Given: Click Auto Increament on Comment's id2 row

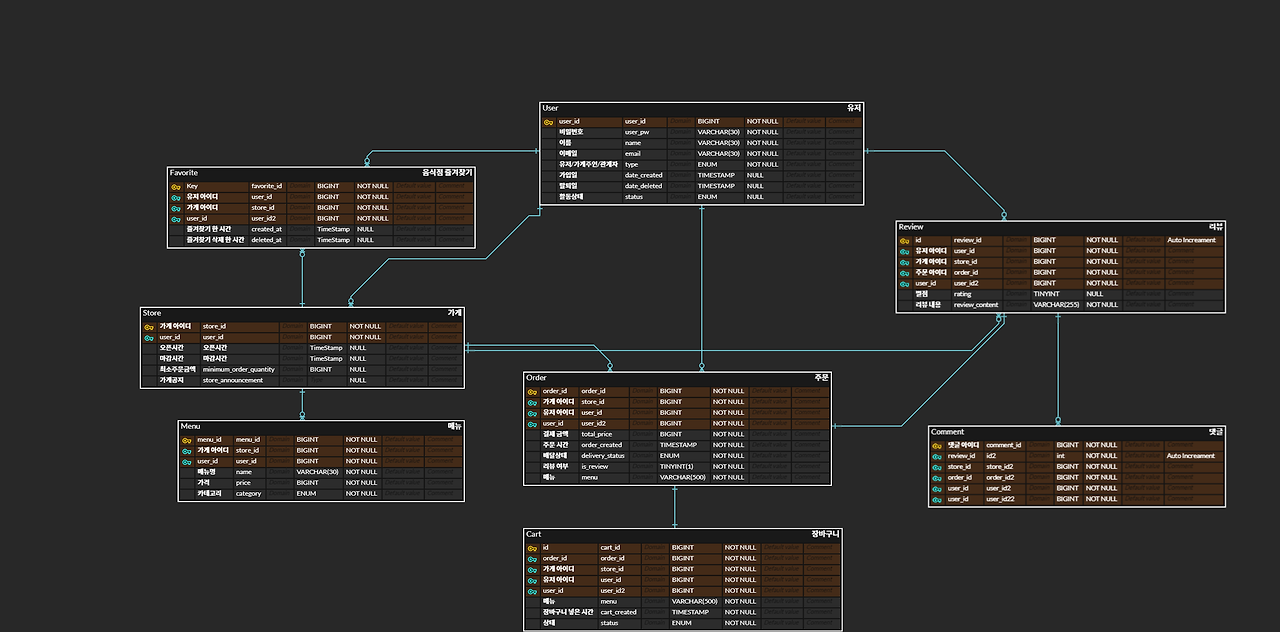Looking at the screenshot, I should 1192,457.
